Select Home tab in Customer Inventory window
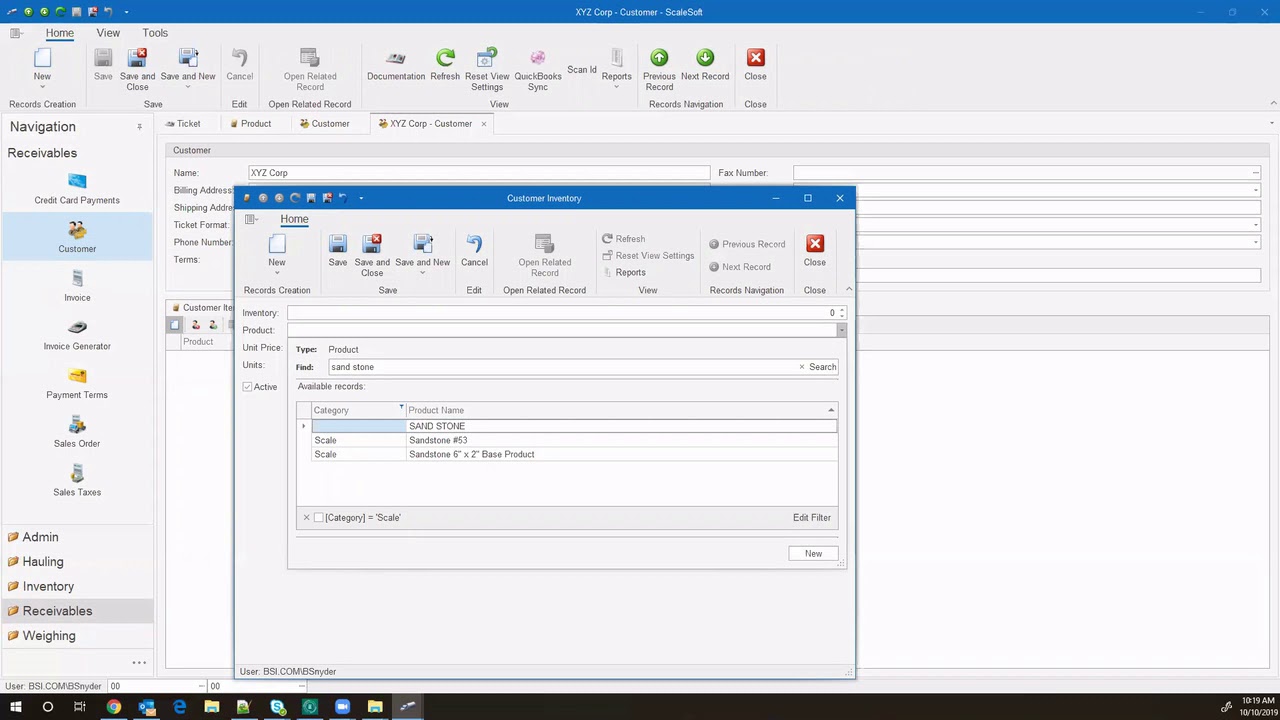Image resolution: width=1280 pixels, height=720 pixels. [294, 219]
